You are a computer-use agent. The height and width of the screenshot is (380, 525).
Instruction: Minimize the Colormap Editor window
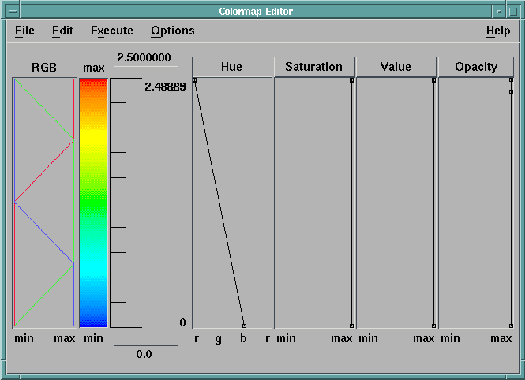[499, 12]
